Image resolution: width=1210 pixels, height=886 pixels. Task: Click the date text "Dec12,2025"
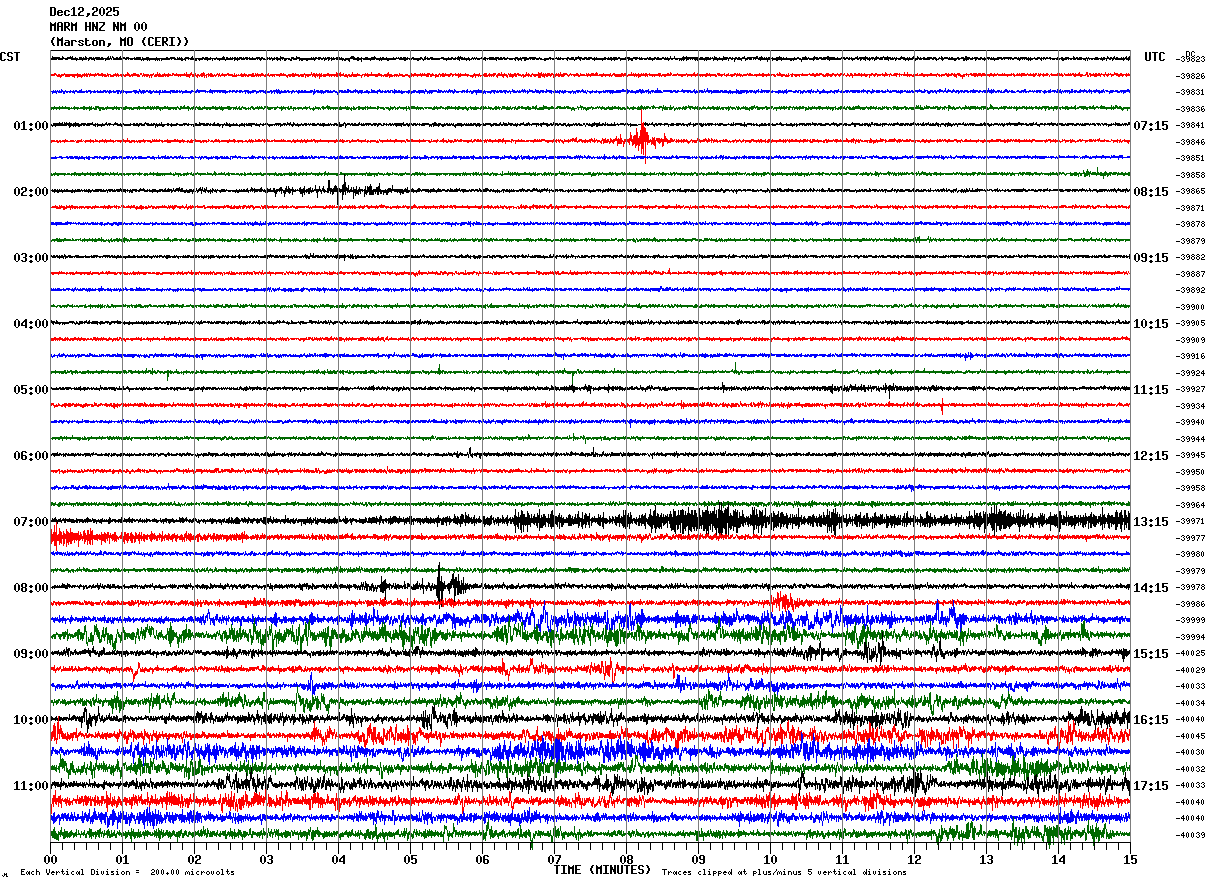point(84,12)
